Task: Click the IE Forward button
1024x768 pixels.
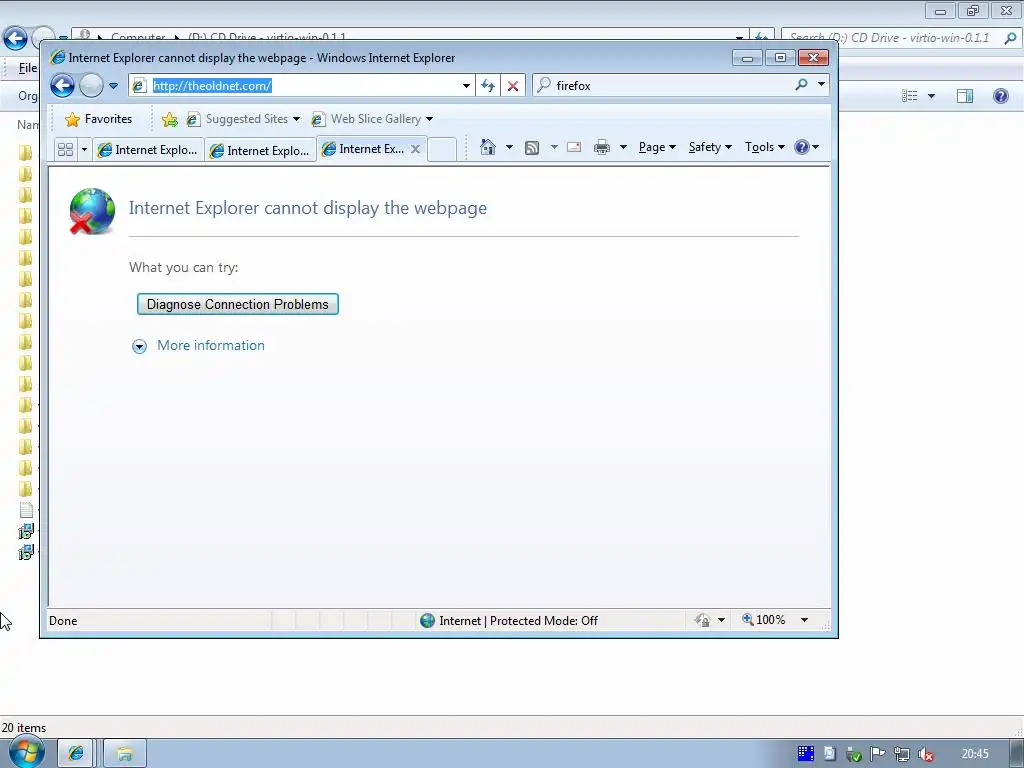Action: click(x=91, y=86)
